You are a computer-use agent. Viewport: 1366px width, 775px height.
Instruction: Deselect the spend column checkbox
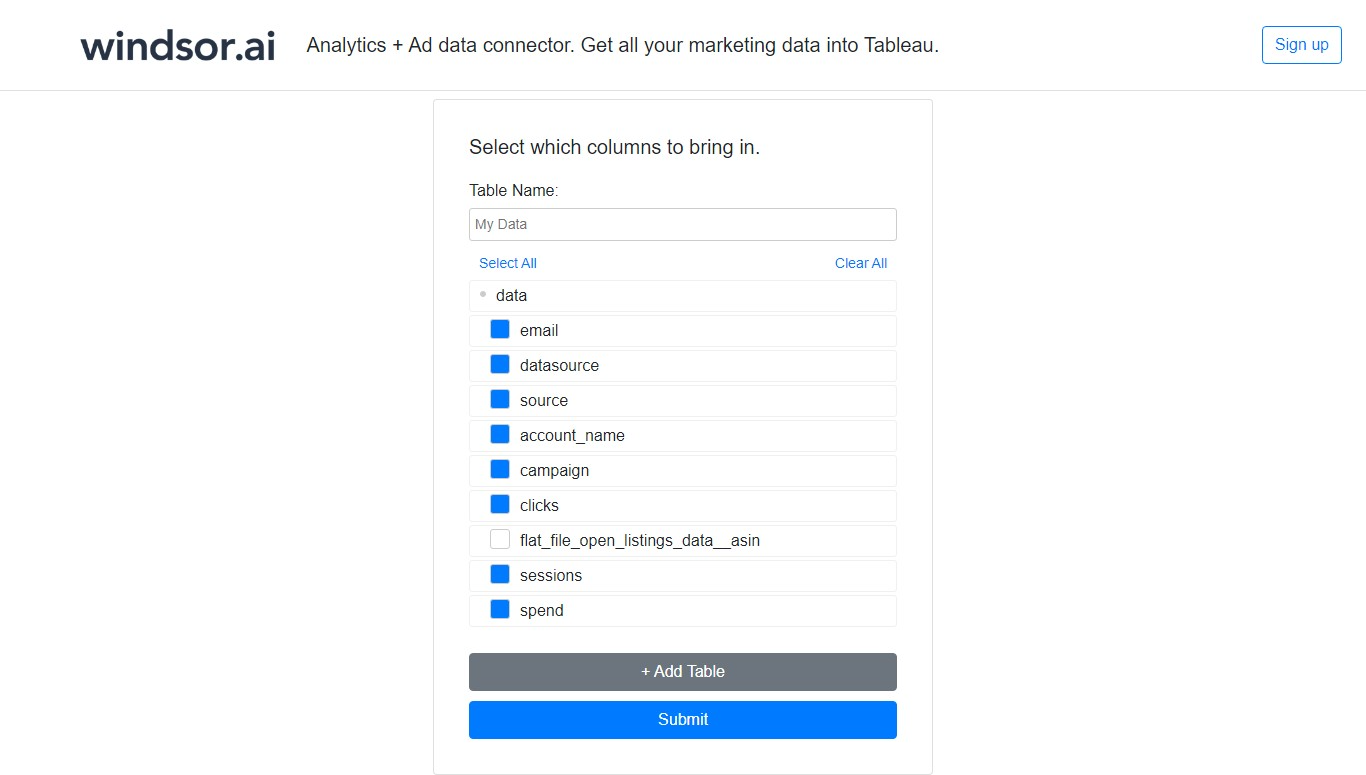[500, 610]
